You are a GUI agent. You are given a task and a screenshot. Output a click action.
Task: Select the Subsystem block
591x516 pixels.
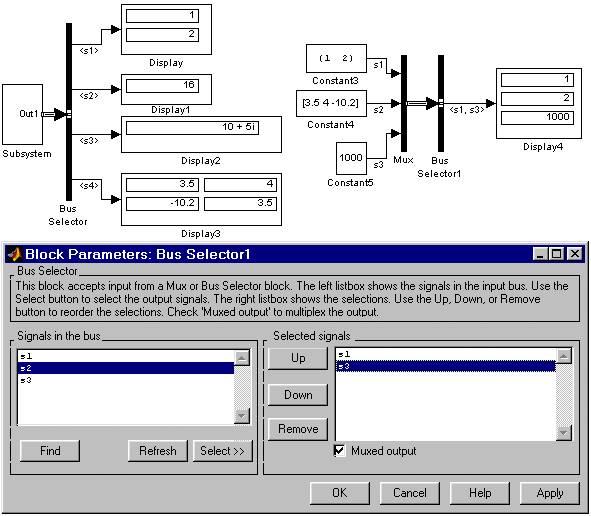click(23, 115)
